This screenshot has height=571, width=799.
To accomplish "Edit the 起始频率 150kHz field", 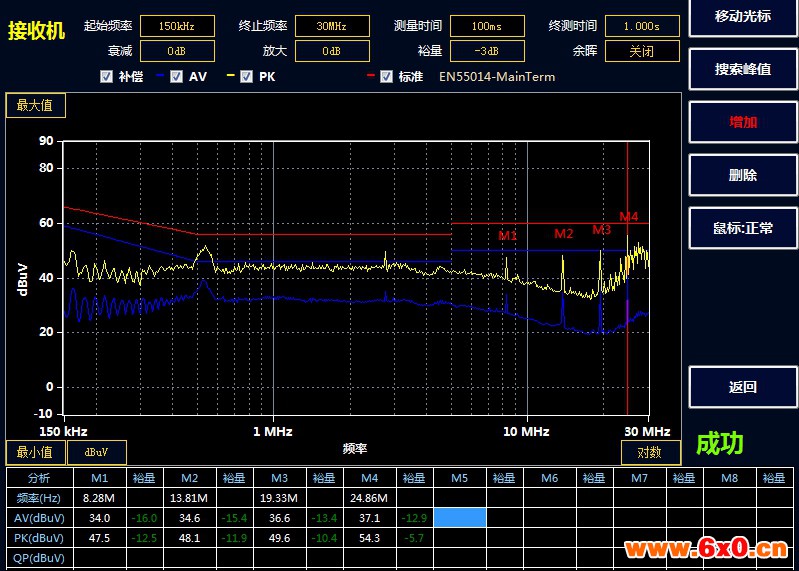I will click(x=177, y=26).
